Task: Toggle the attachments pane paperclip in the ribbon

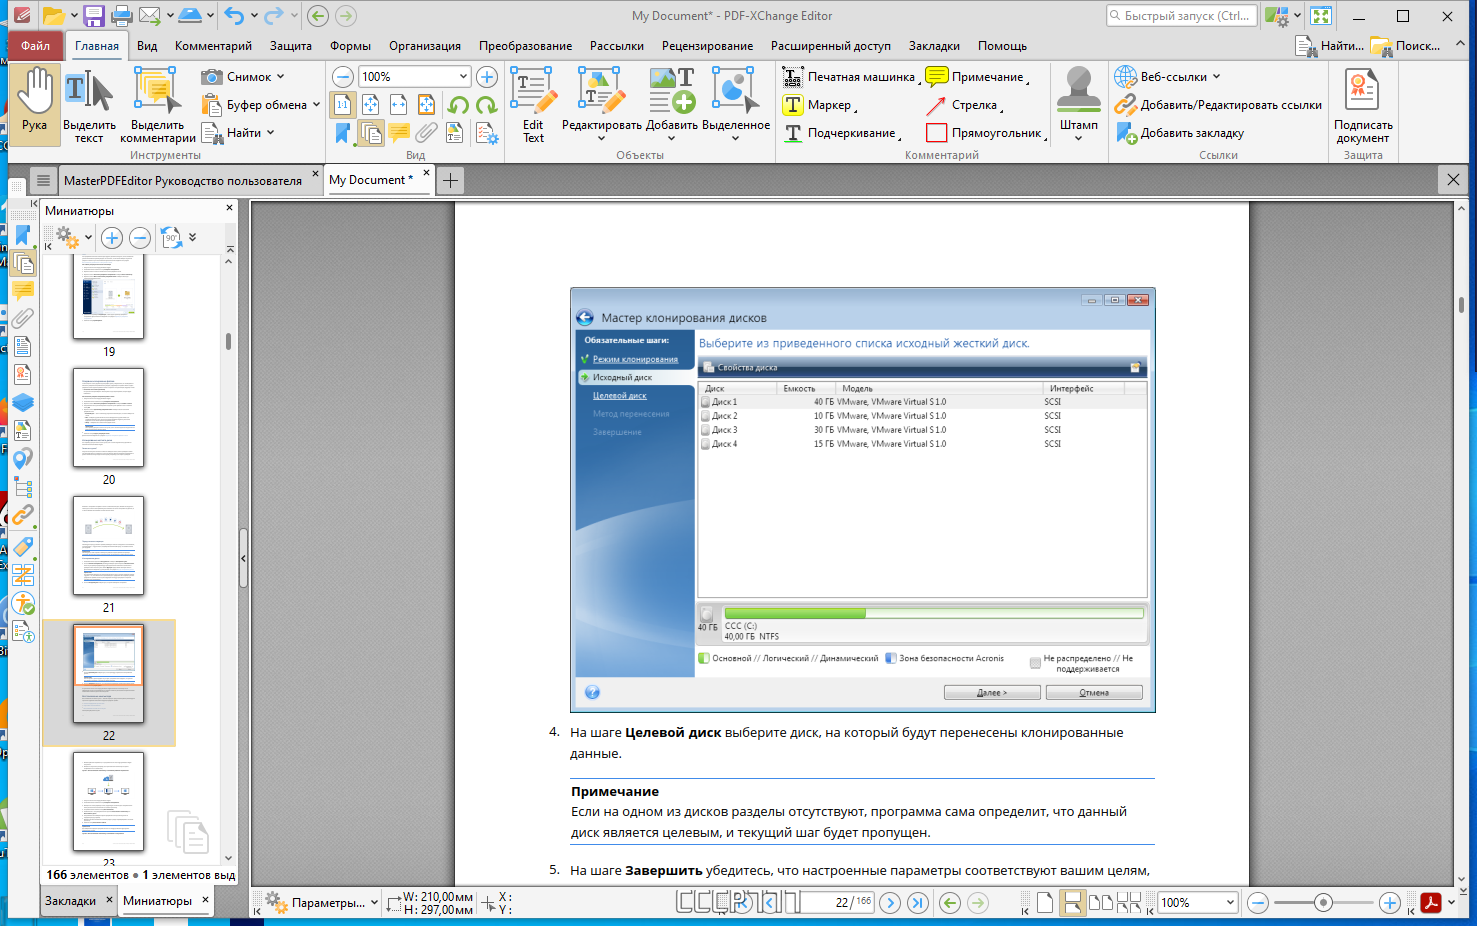Action: (426, 133)
